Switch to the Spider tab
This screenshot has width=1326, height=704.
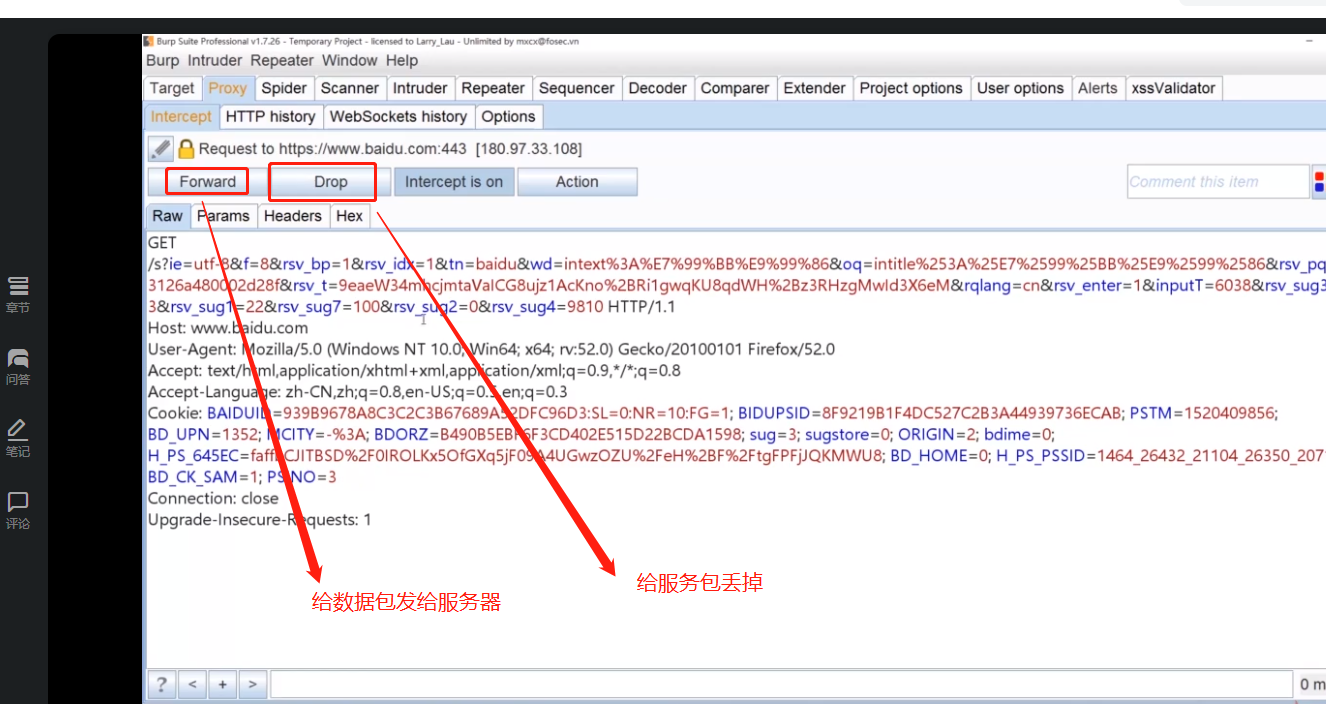[284, 88]
